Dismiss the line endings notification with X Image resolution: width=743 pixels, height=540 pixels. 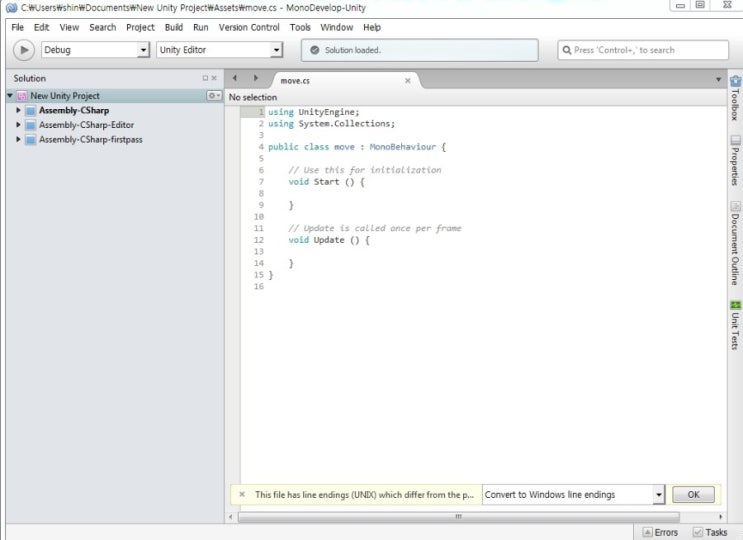[x=242, y=495]
